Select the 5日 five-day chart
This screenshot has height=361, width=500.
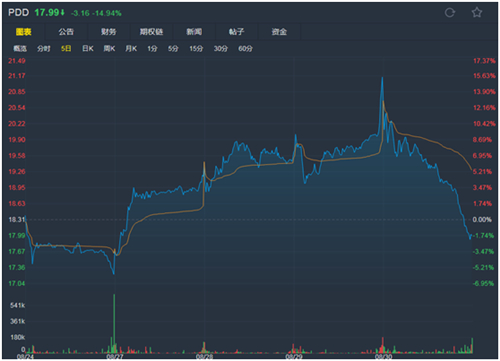click(x=66, y=49)
